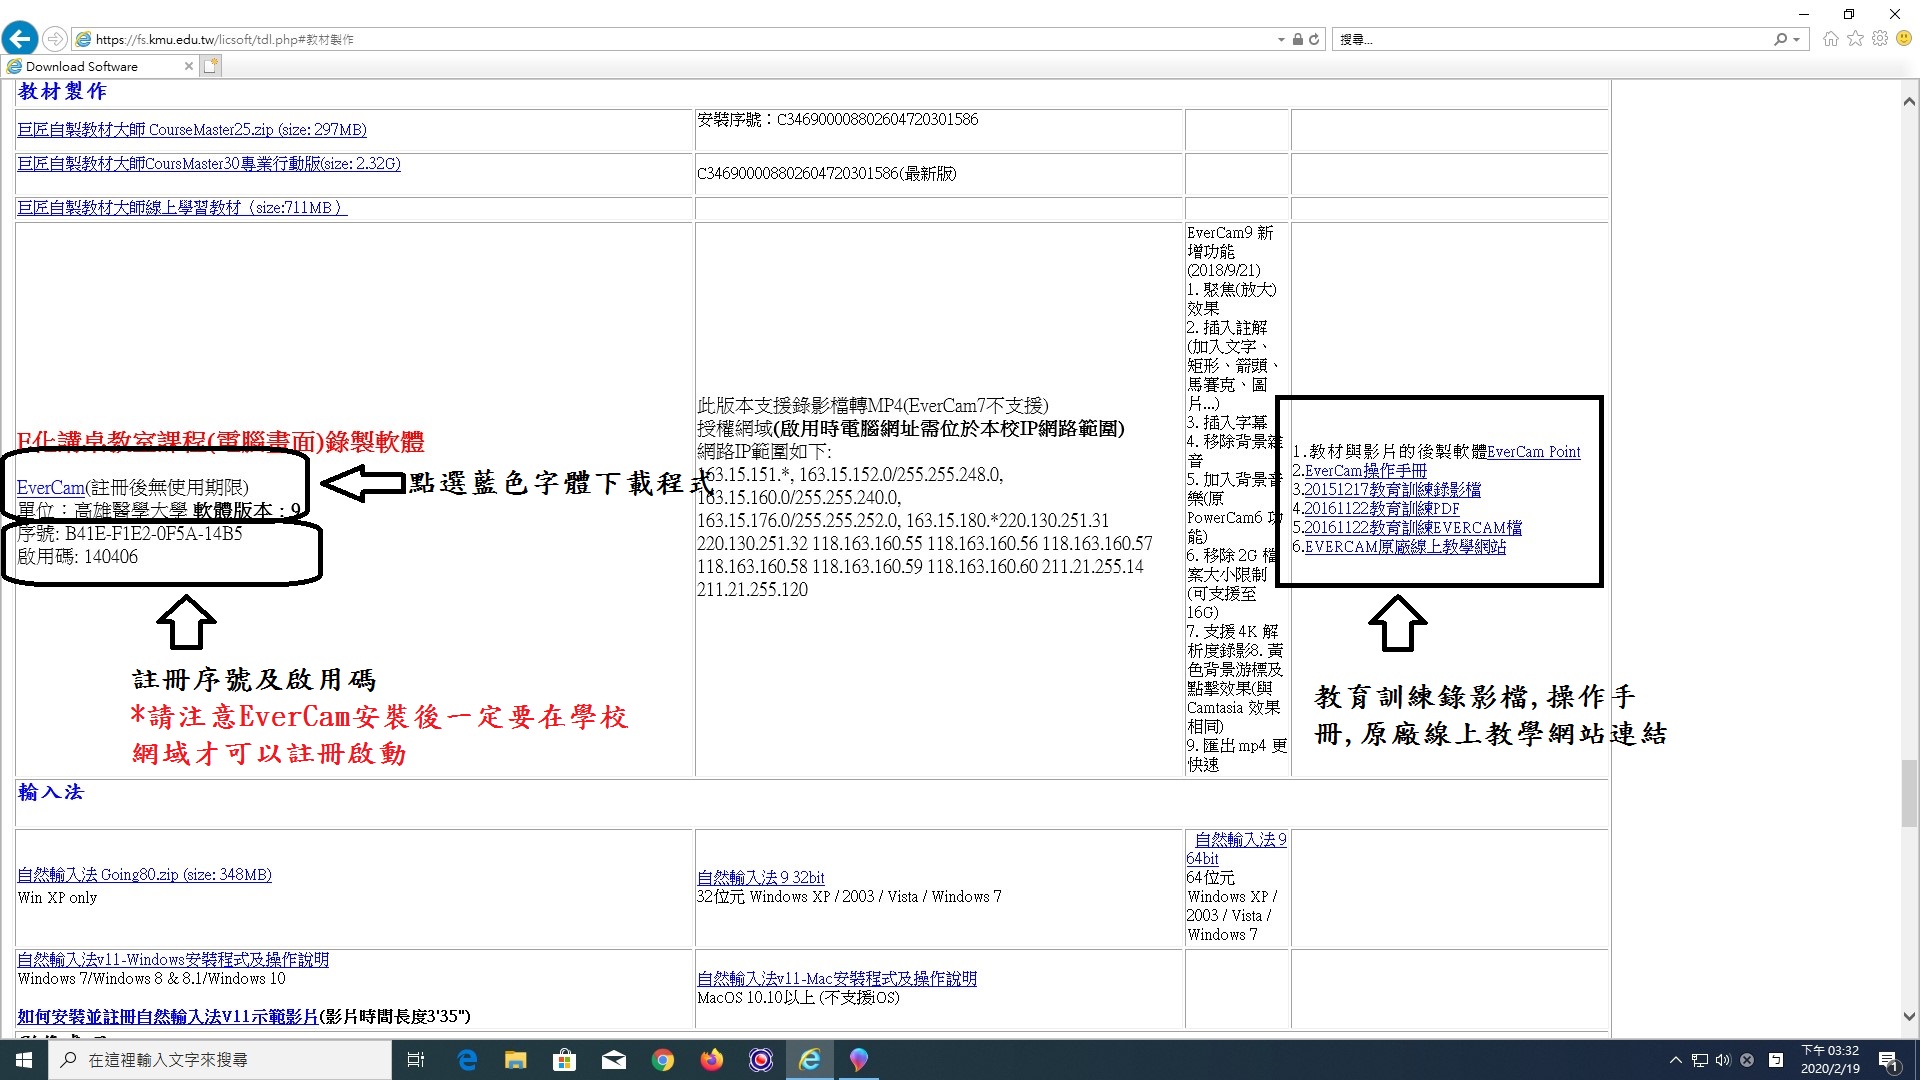Open 如何安裝並註冊自然輸入法V11示範影片 link
The image size is (1920, 1080).
[x=167, y=1017]
